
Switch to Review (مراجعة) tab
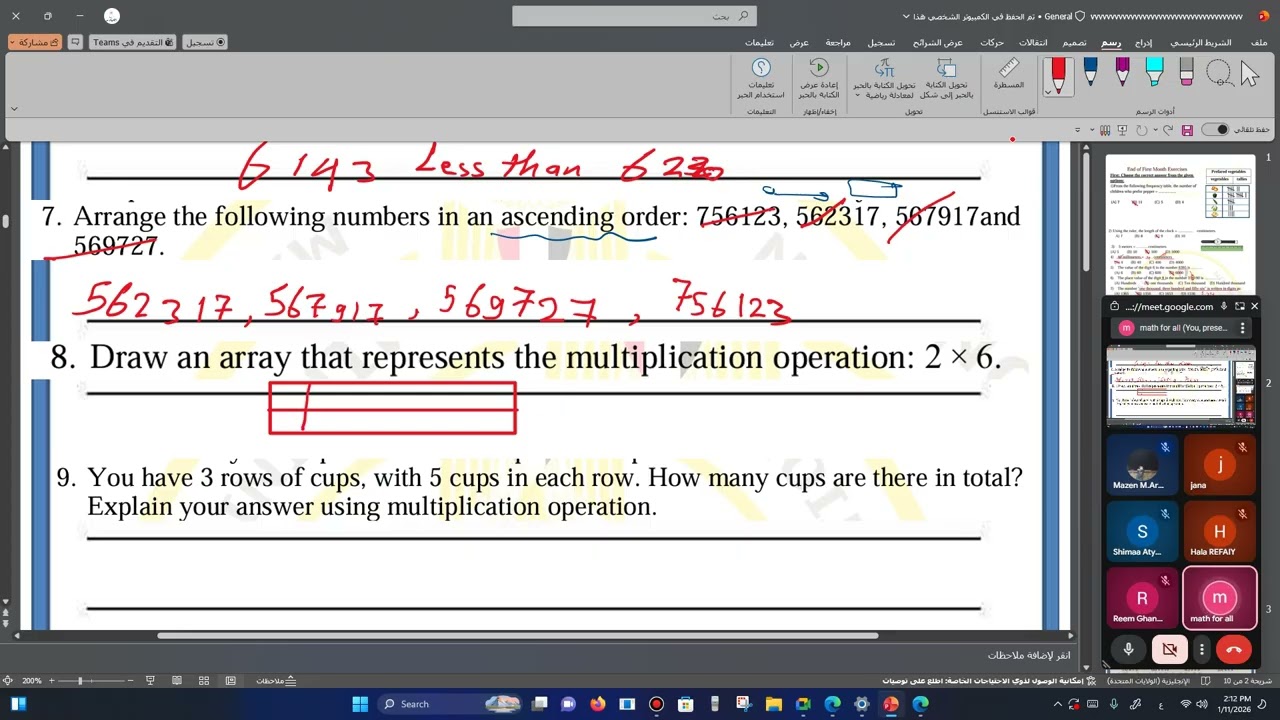click(x=838, y=42)
